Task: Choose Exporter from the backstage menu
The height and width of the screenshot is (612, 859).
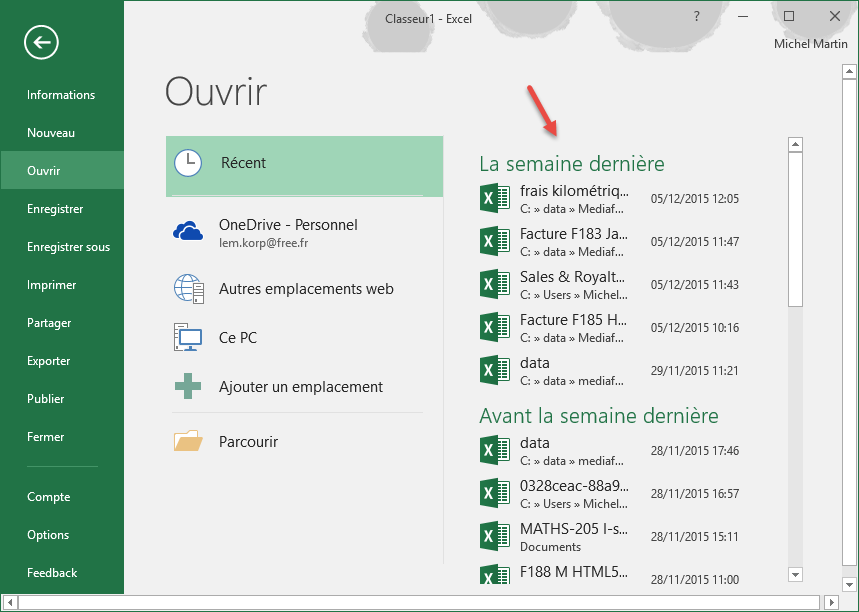Action: tap(49, 361)
